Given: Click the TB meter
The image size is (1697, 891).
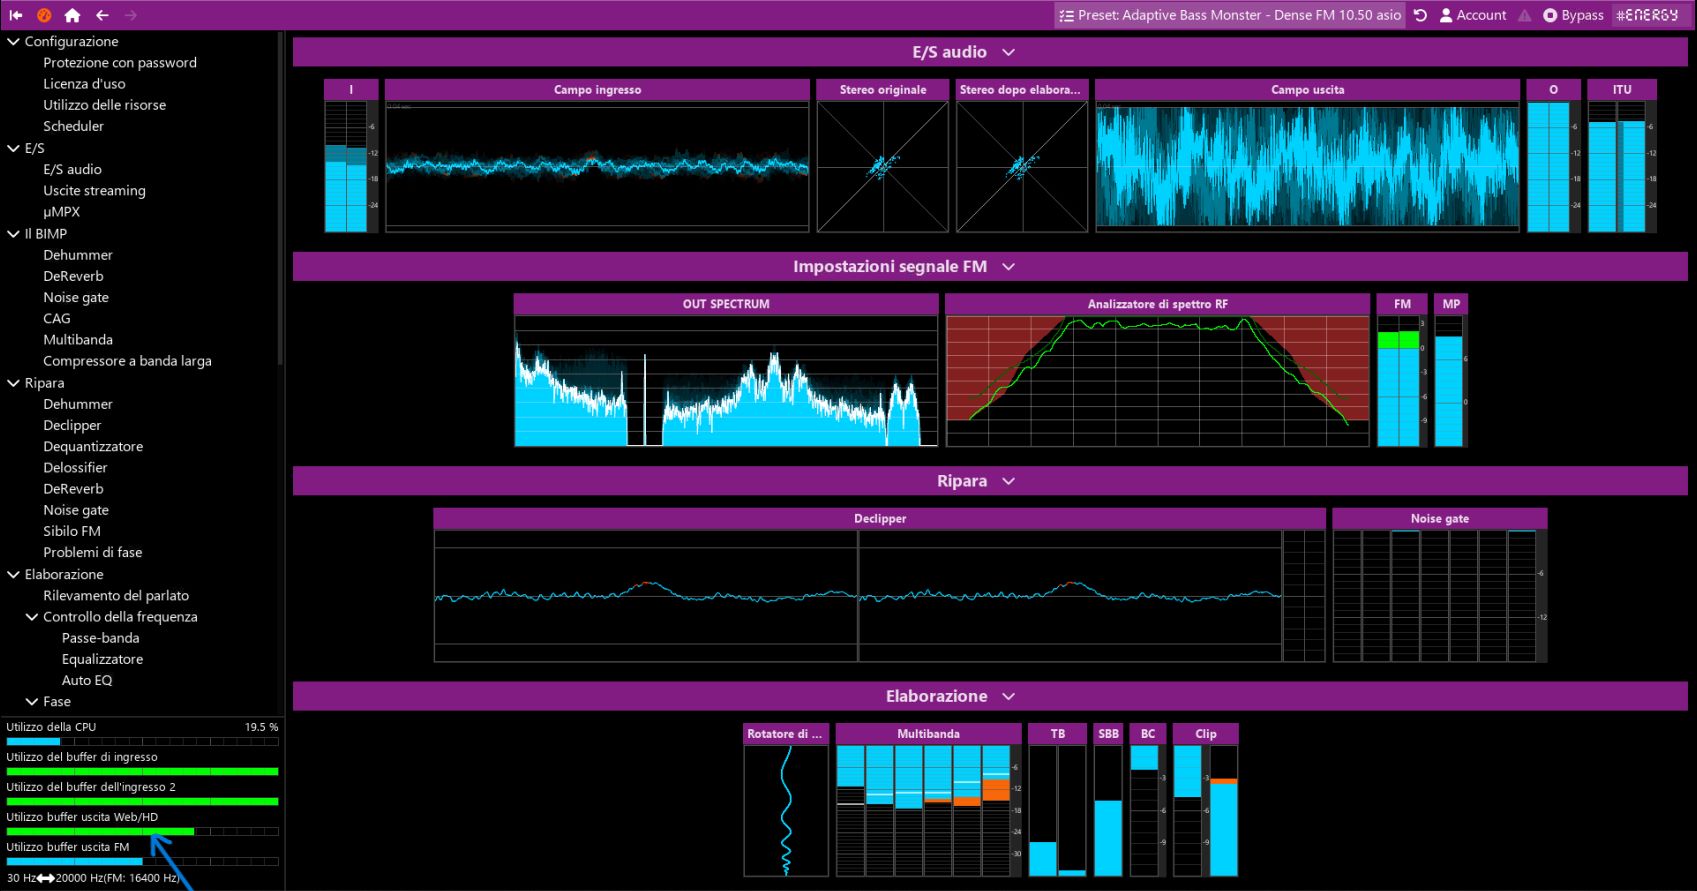Looking at the screenshot, I should [1057, 810].
